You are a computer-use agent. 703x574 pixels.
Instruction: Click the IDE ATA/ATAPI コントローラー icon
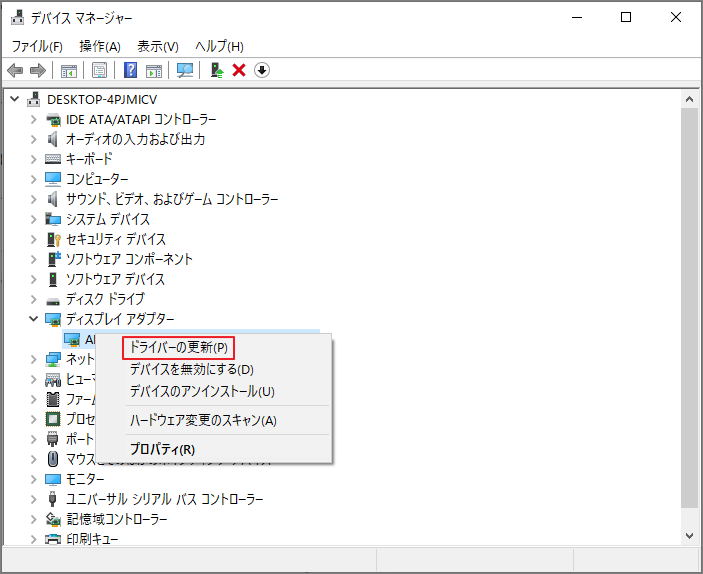[53, 120]
